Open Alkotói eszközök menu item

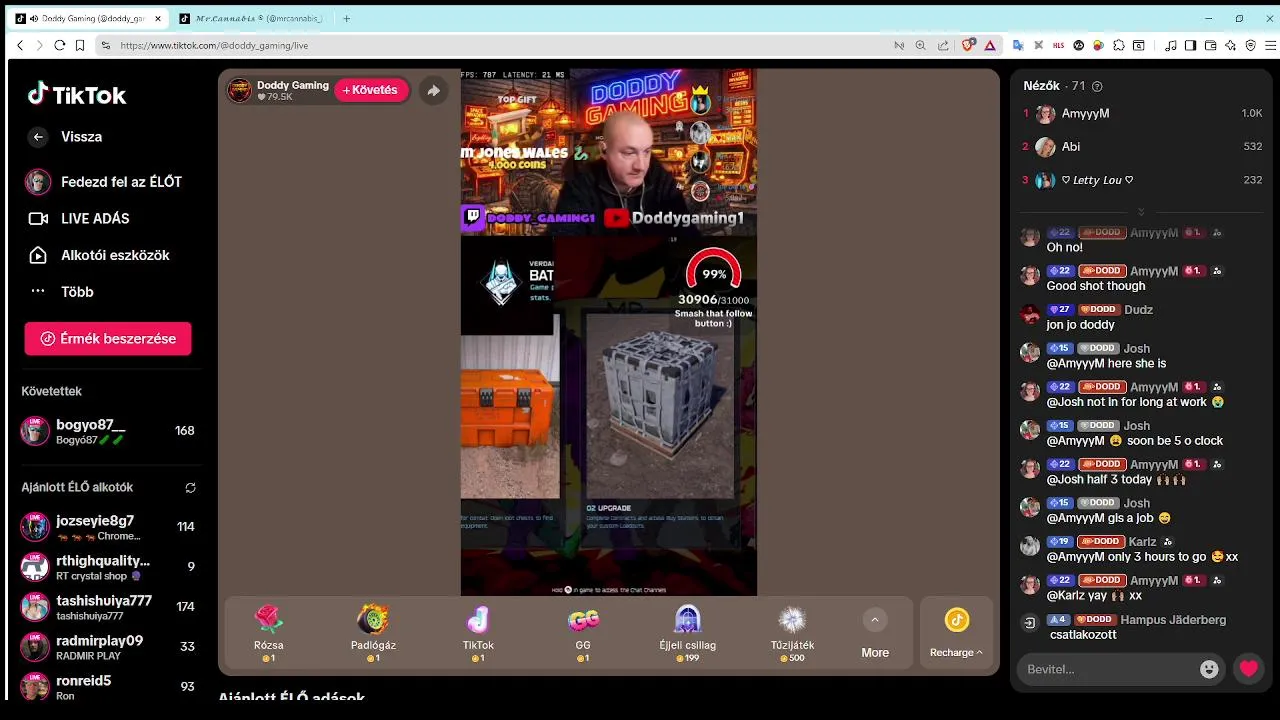point(98,255)
